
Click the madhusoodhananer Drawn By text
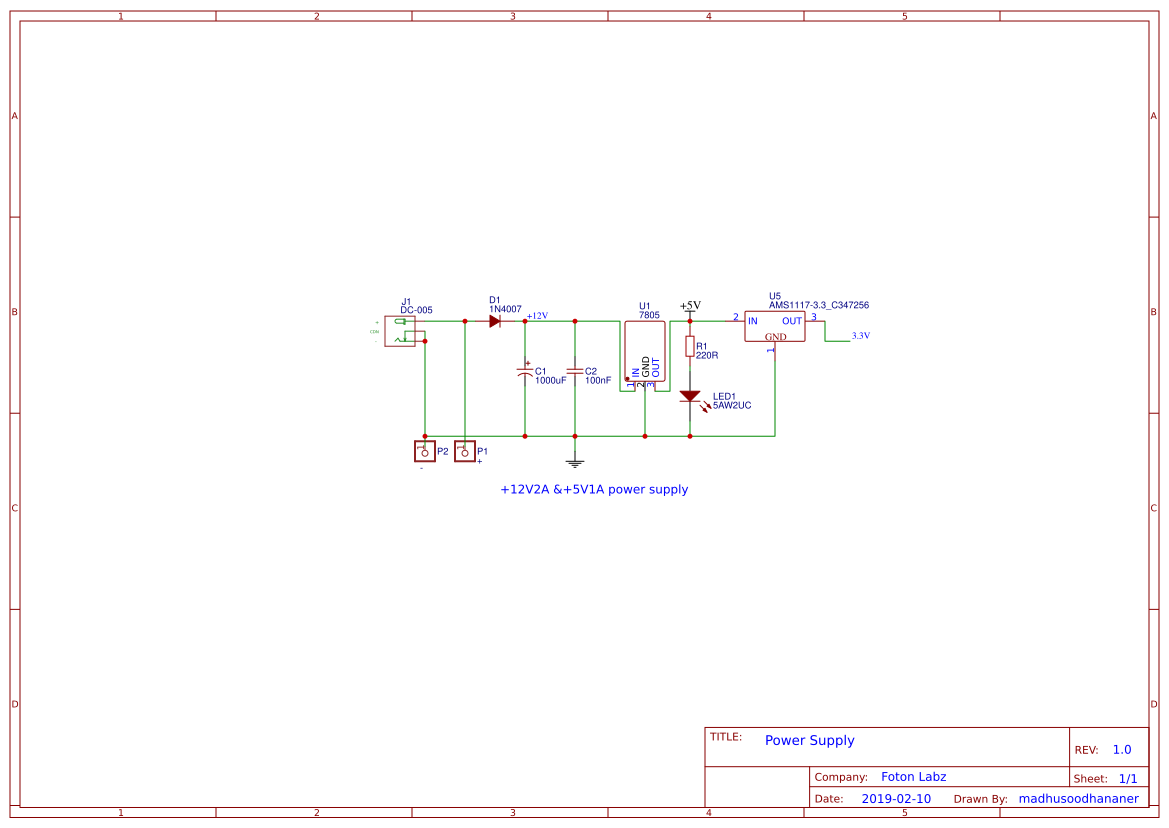pos(1078,798)
